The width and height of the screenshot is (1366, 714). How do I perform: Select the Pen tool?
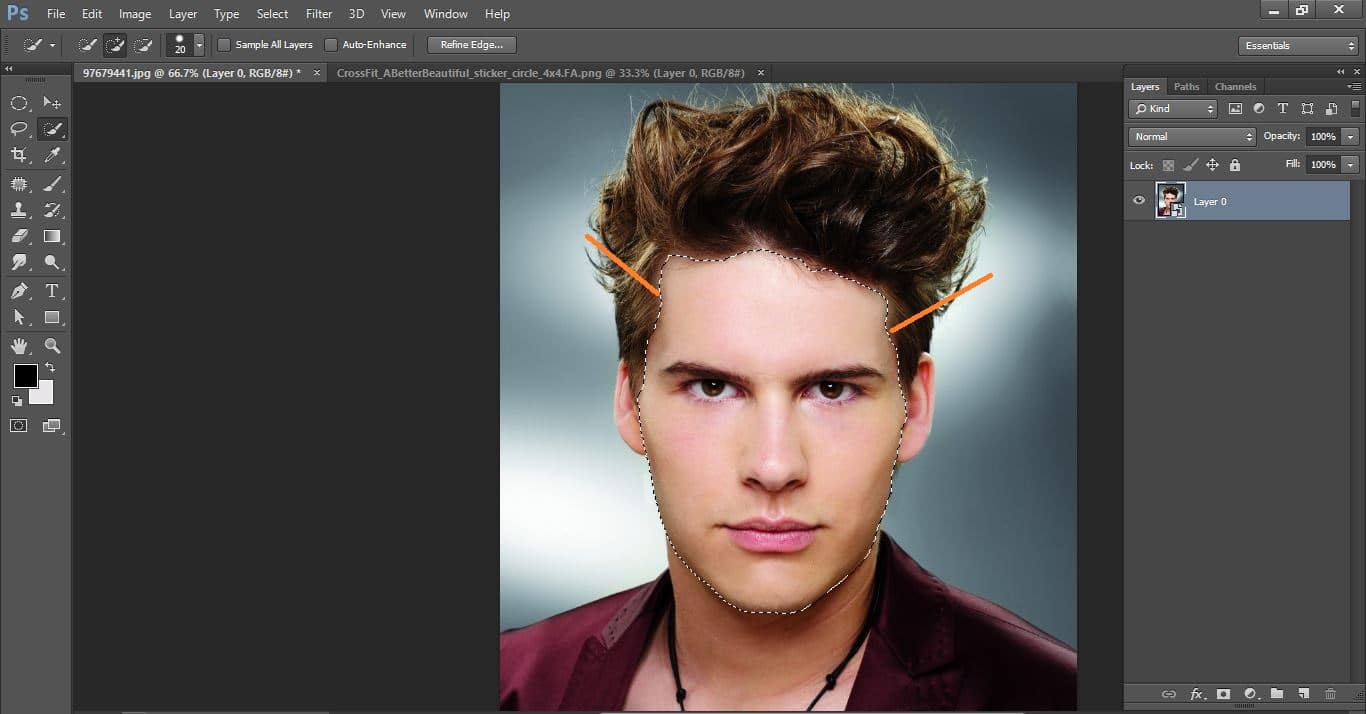pyautogui.click(x=20, y=291)
